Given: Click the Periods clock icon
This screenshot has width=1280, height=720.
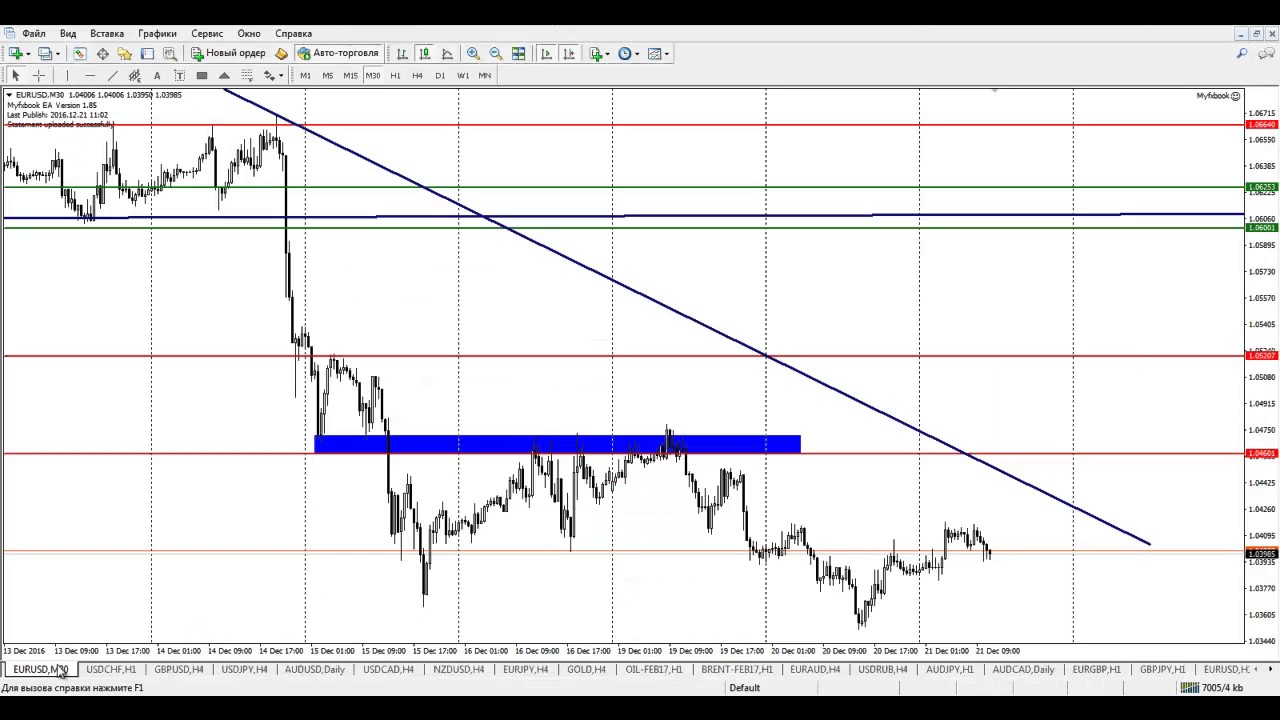Looking at the screenshot, I should 624,53.
